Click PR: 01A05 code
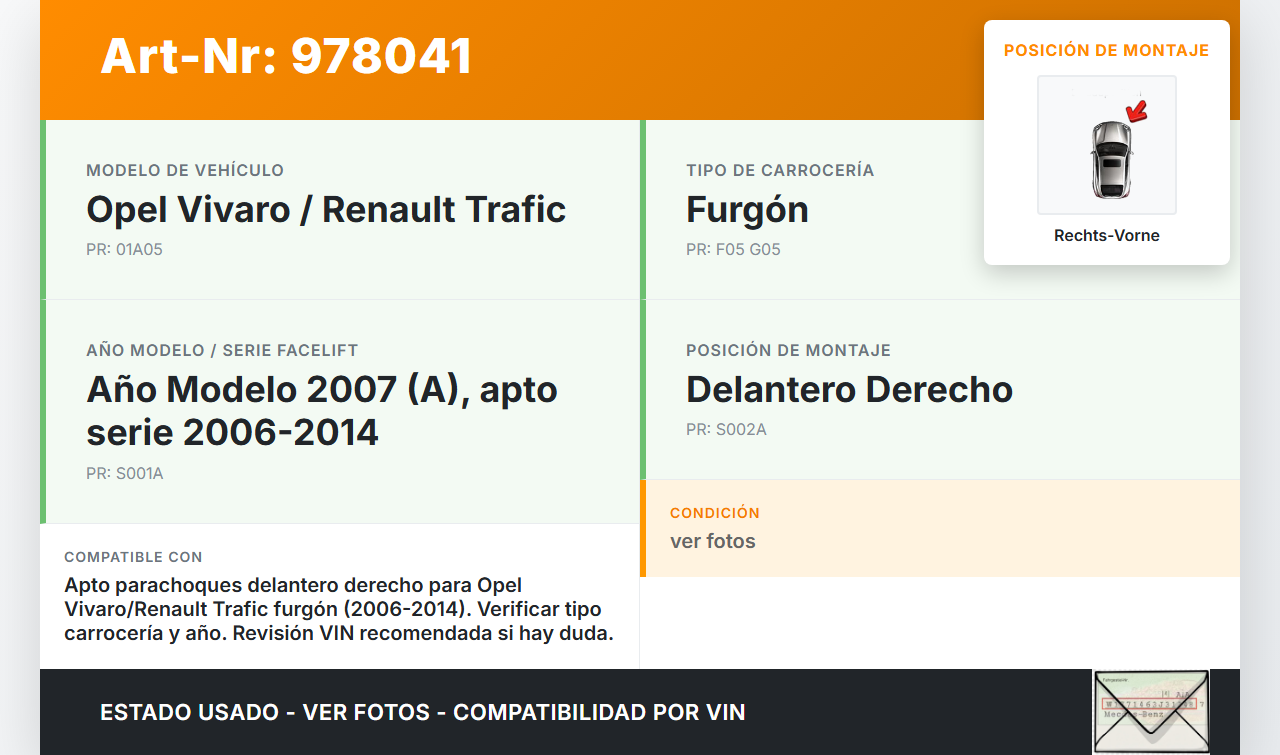 124,249
